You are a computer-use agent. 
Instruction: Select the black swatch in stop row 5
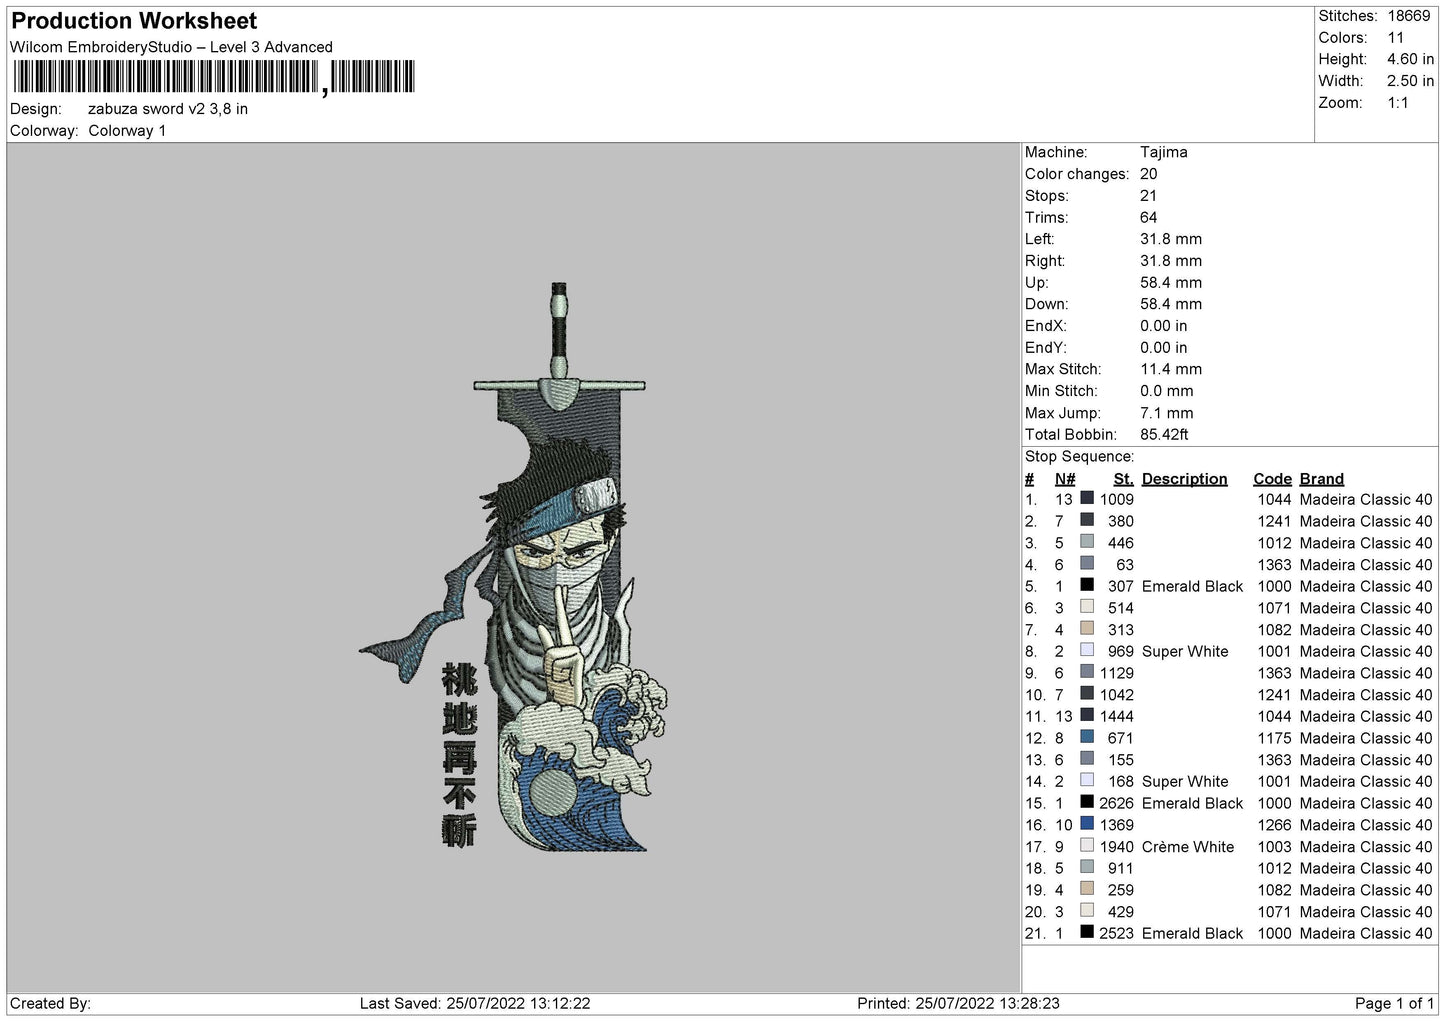click(x=1087, y=585)
